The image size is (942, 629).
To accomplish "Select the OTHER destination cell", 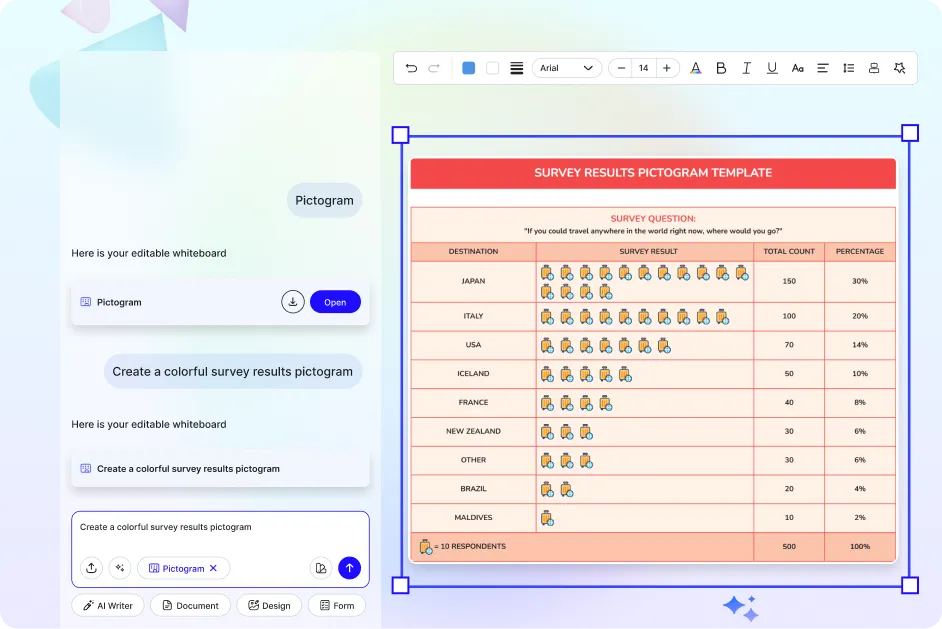I will coord(473,460).
